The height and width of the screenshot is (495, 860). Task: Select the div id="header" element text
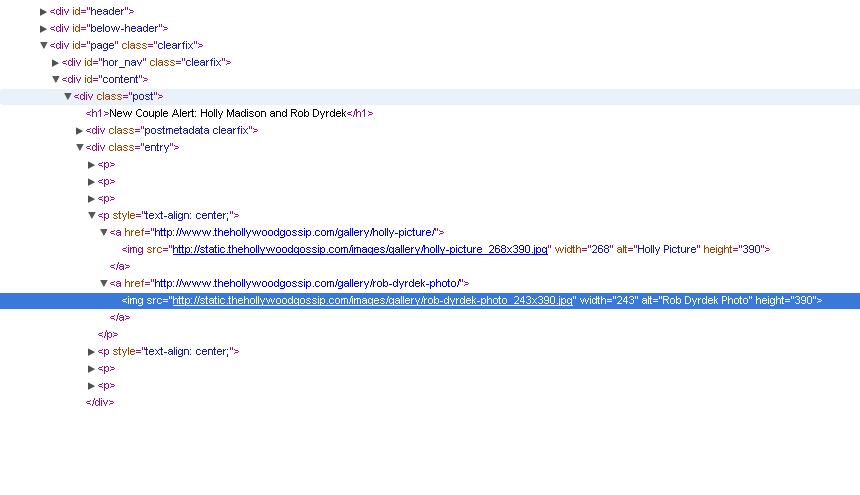coord(91,11)
